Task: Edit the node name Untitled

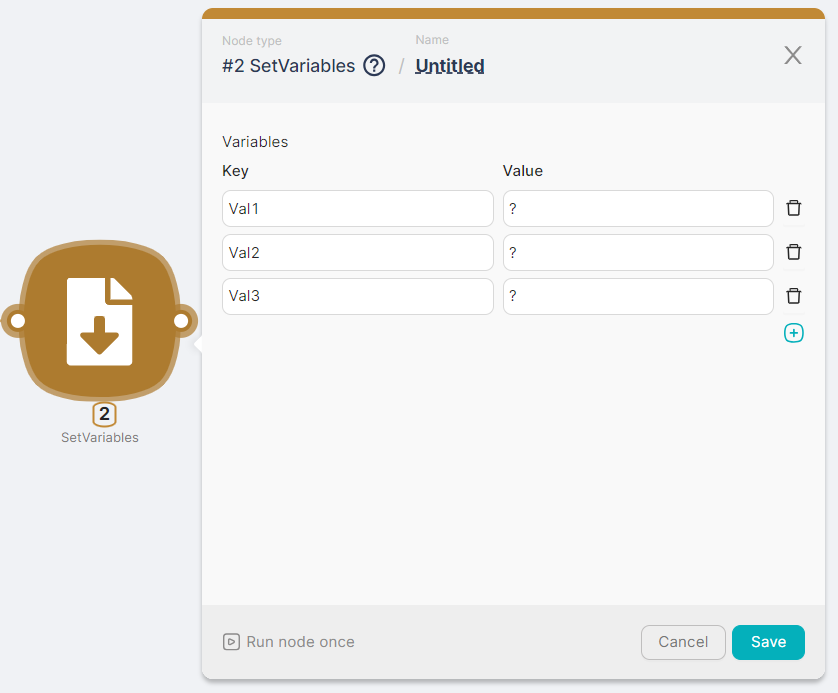Action: [x=450, y=66]
